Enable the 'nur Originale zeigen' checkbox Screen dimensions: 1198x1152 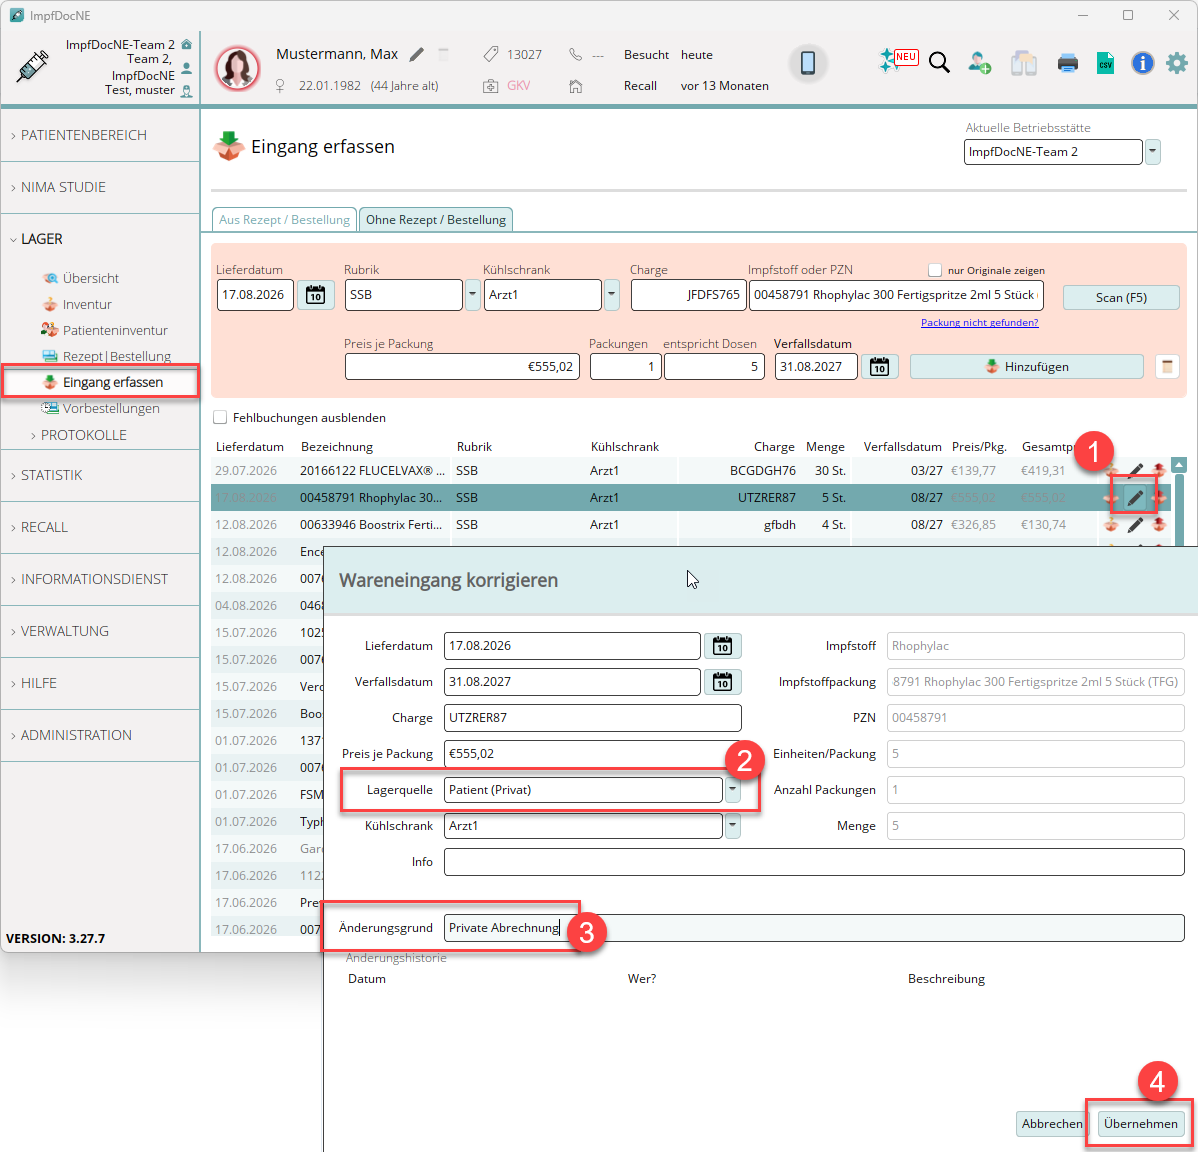point(934,270)
